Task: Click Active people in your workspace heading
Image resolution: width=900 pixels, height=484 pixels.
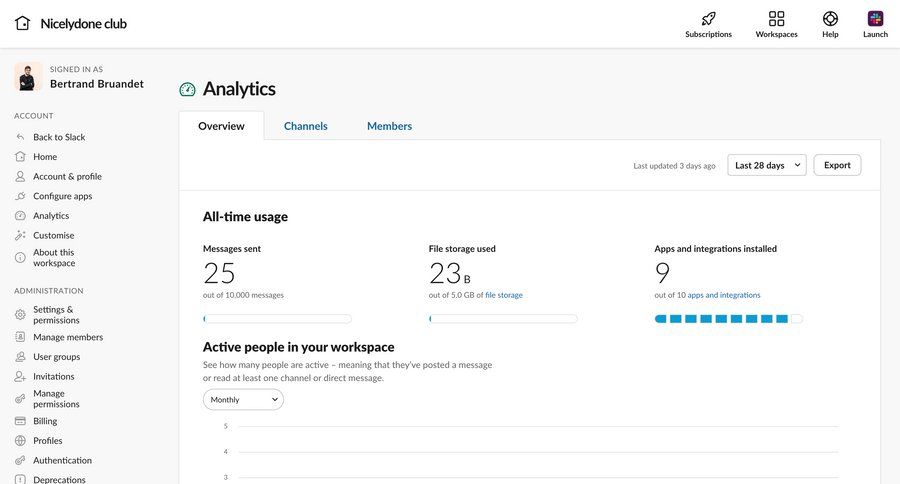Action: coord(298,347)
